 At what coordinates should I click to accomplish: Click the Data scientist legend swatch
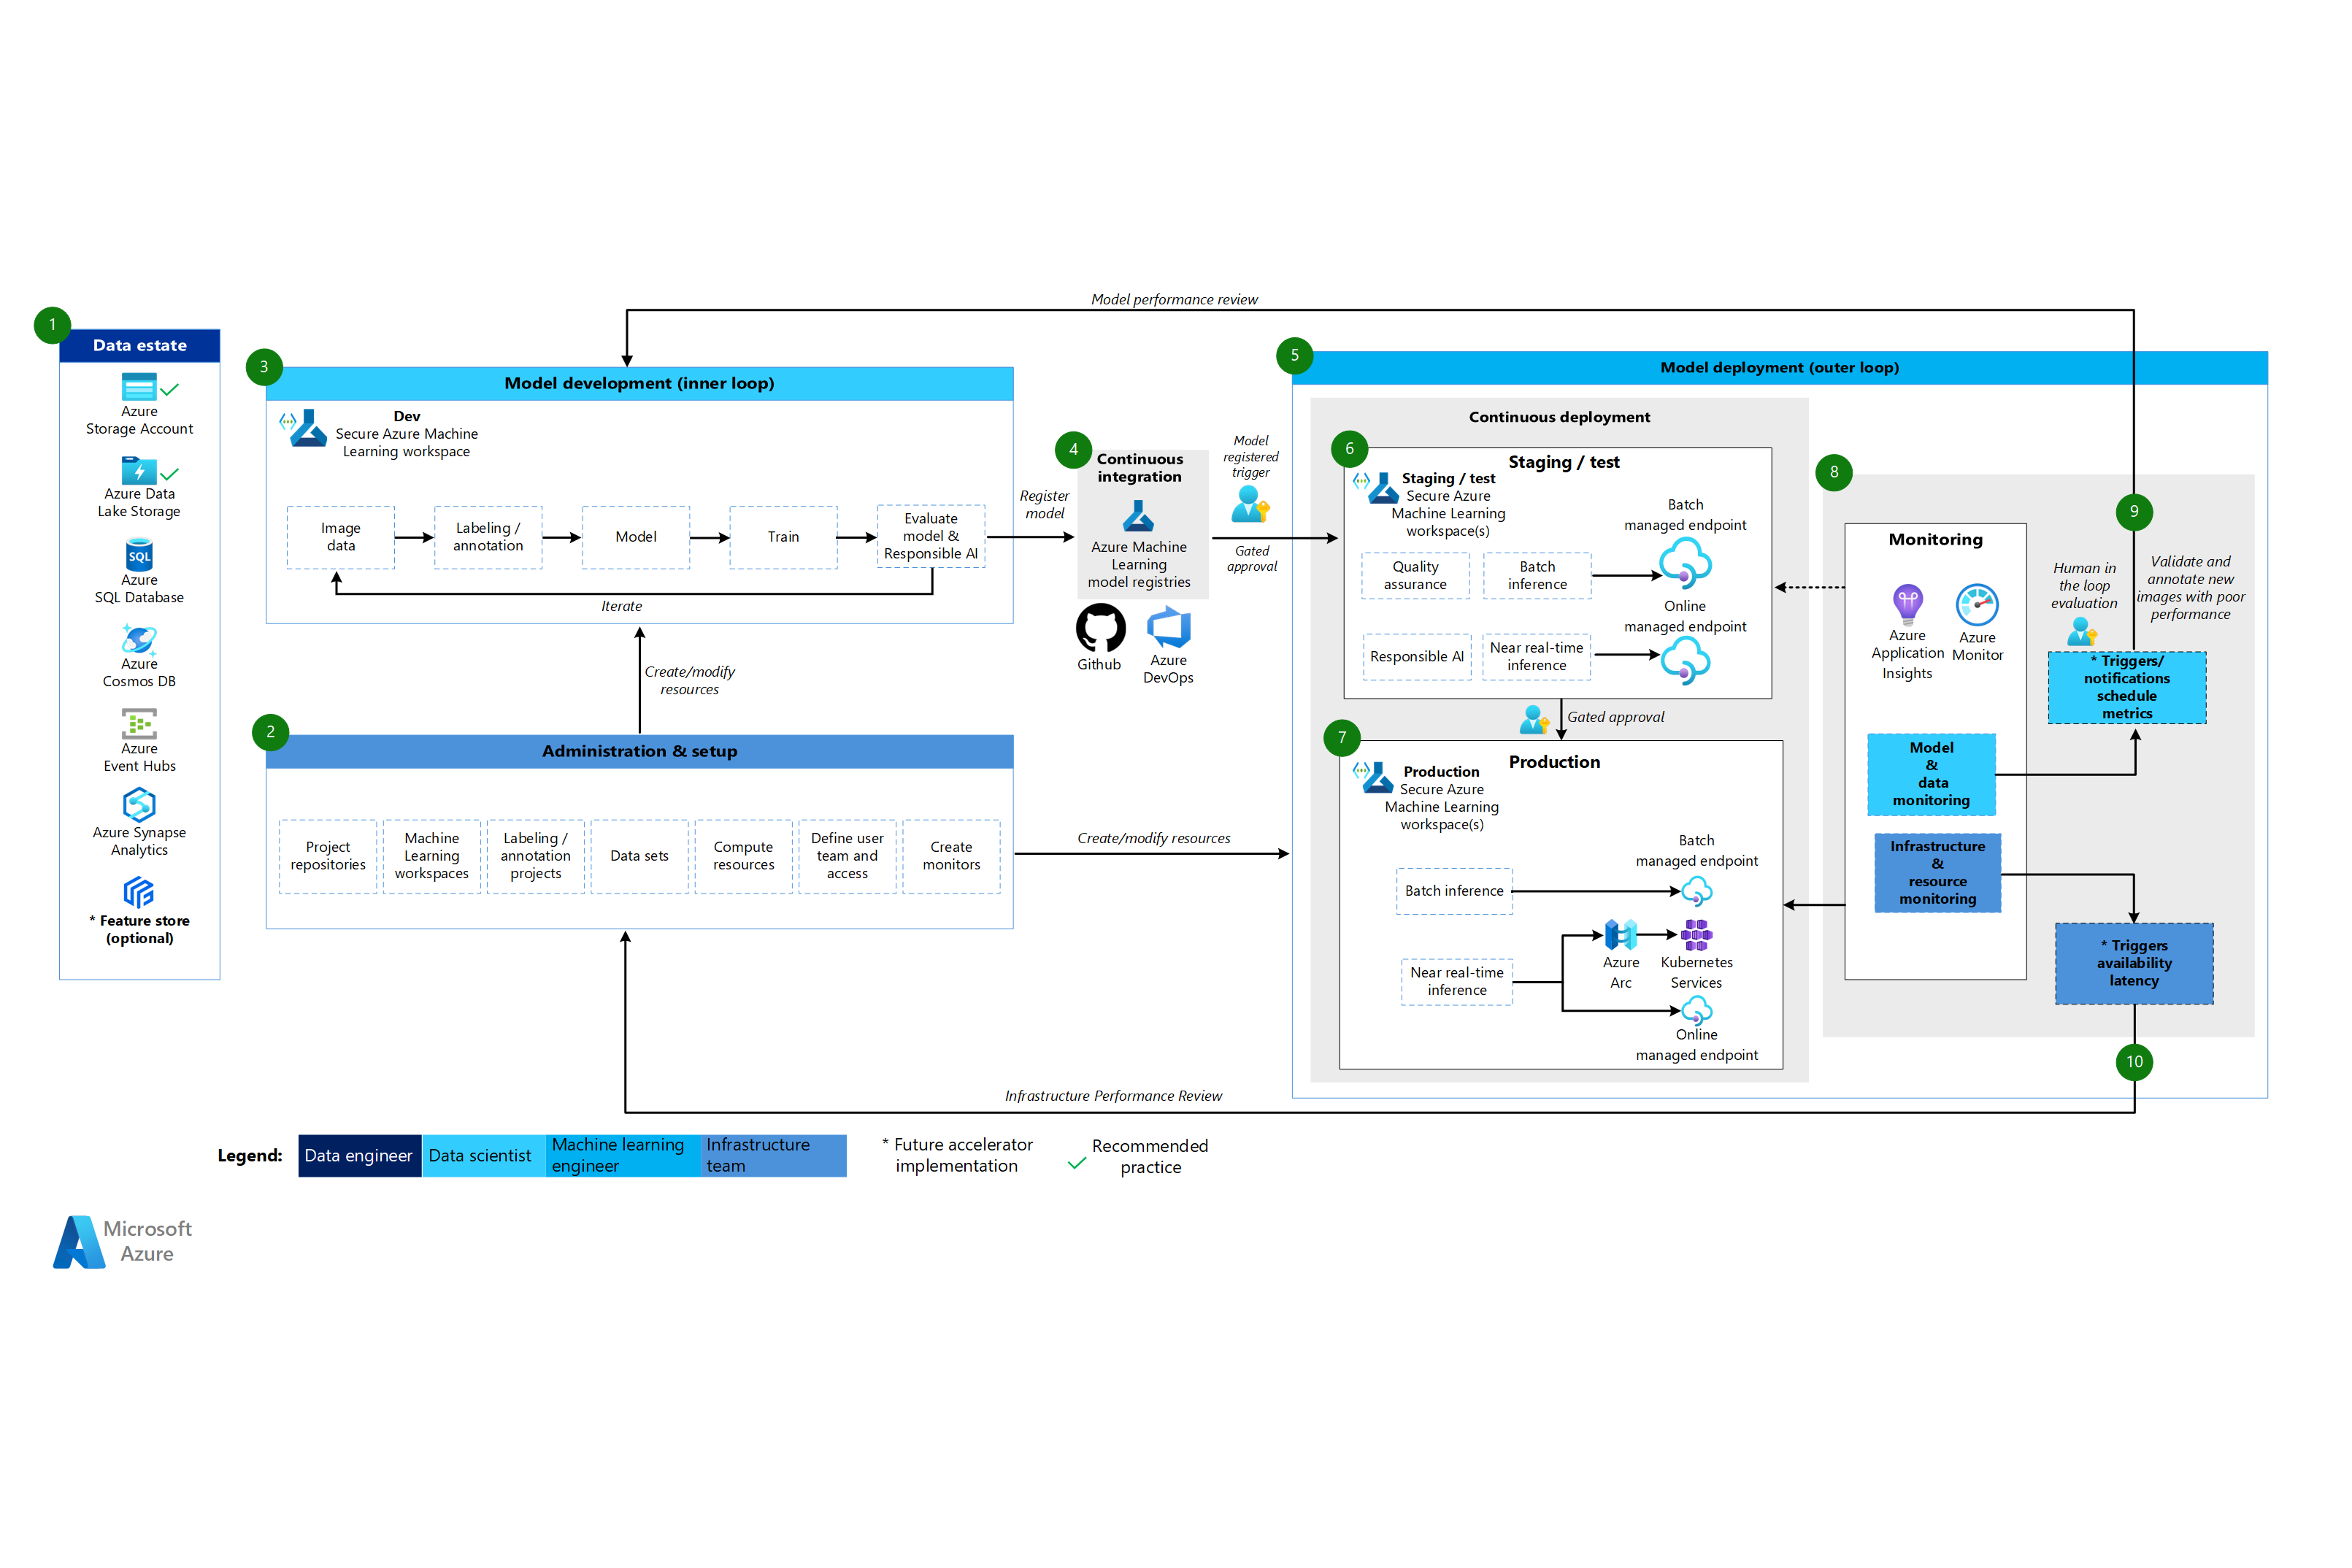pos(484,1156)
